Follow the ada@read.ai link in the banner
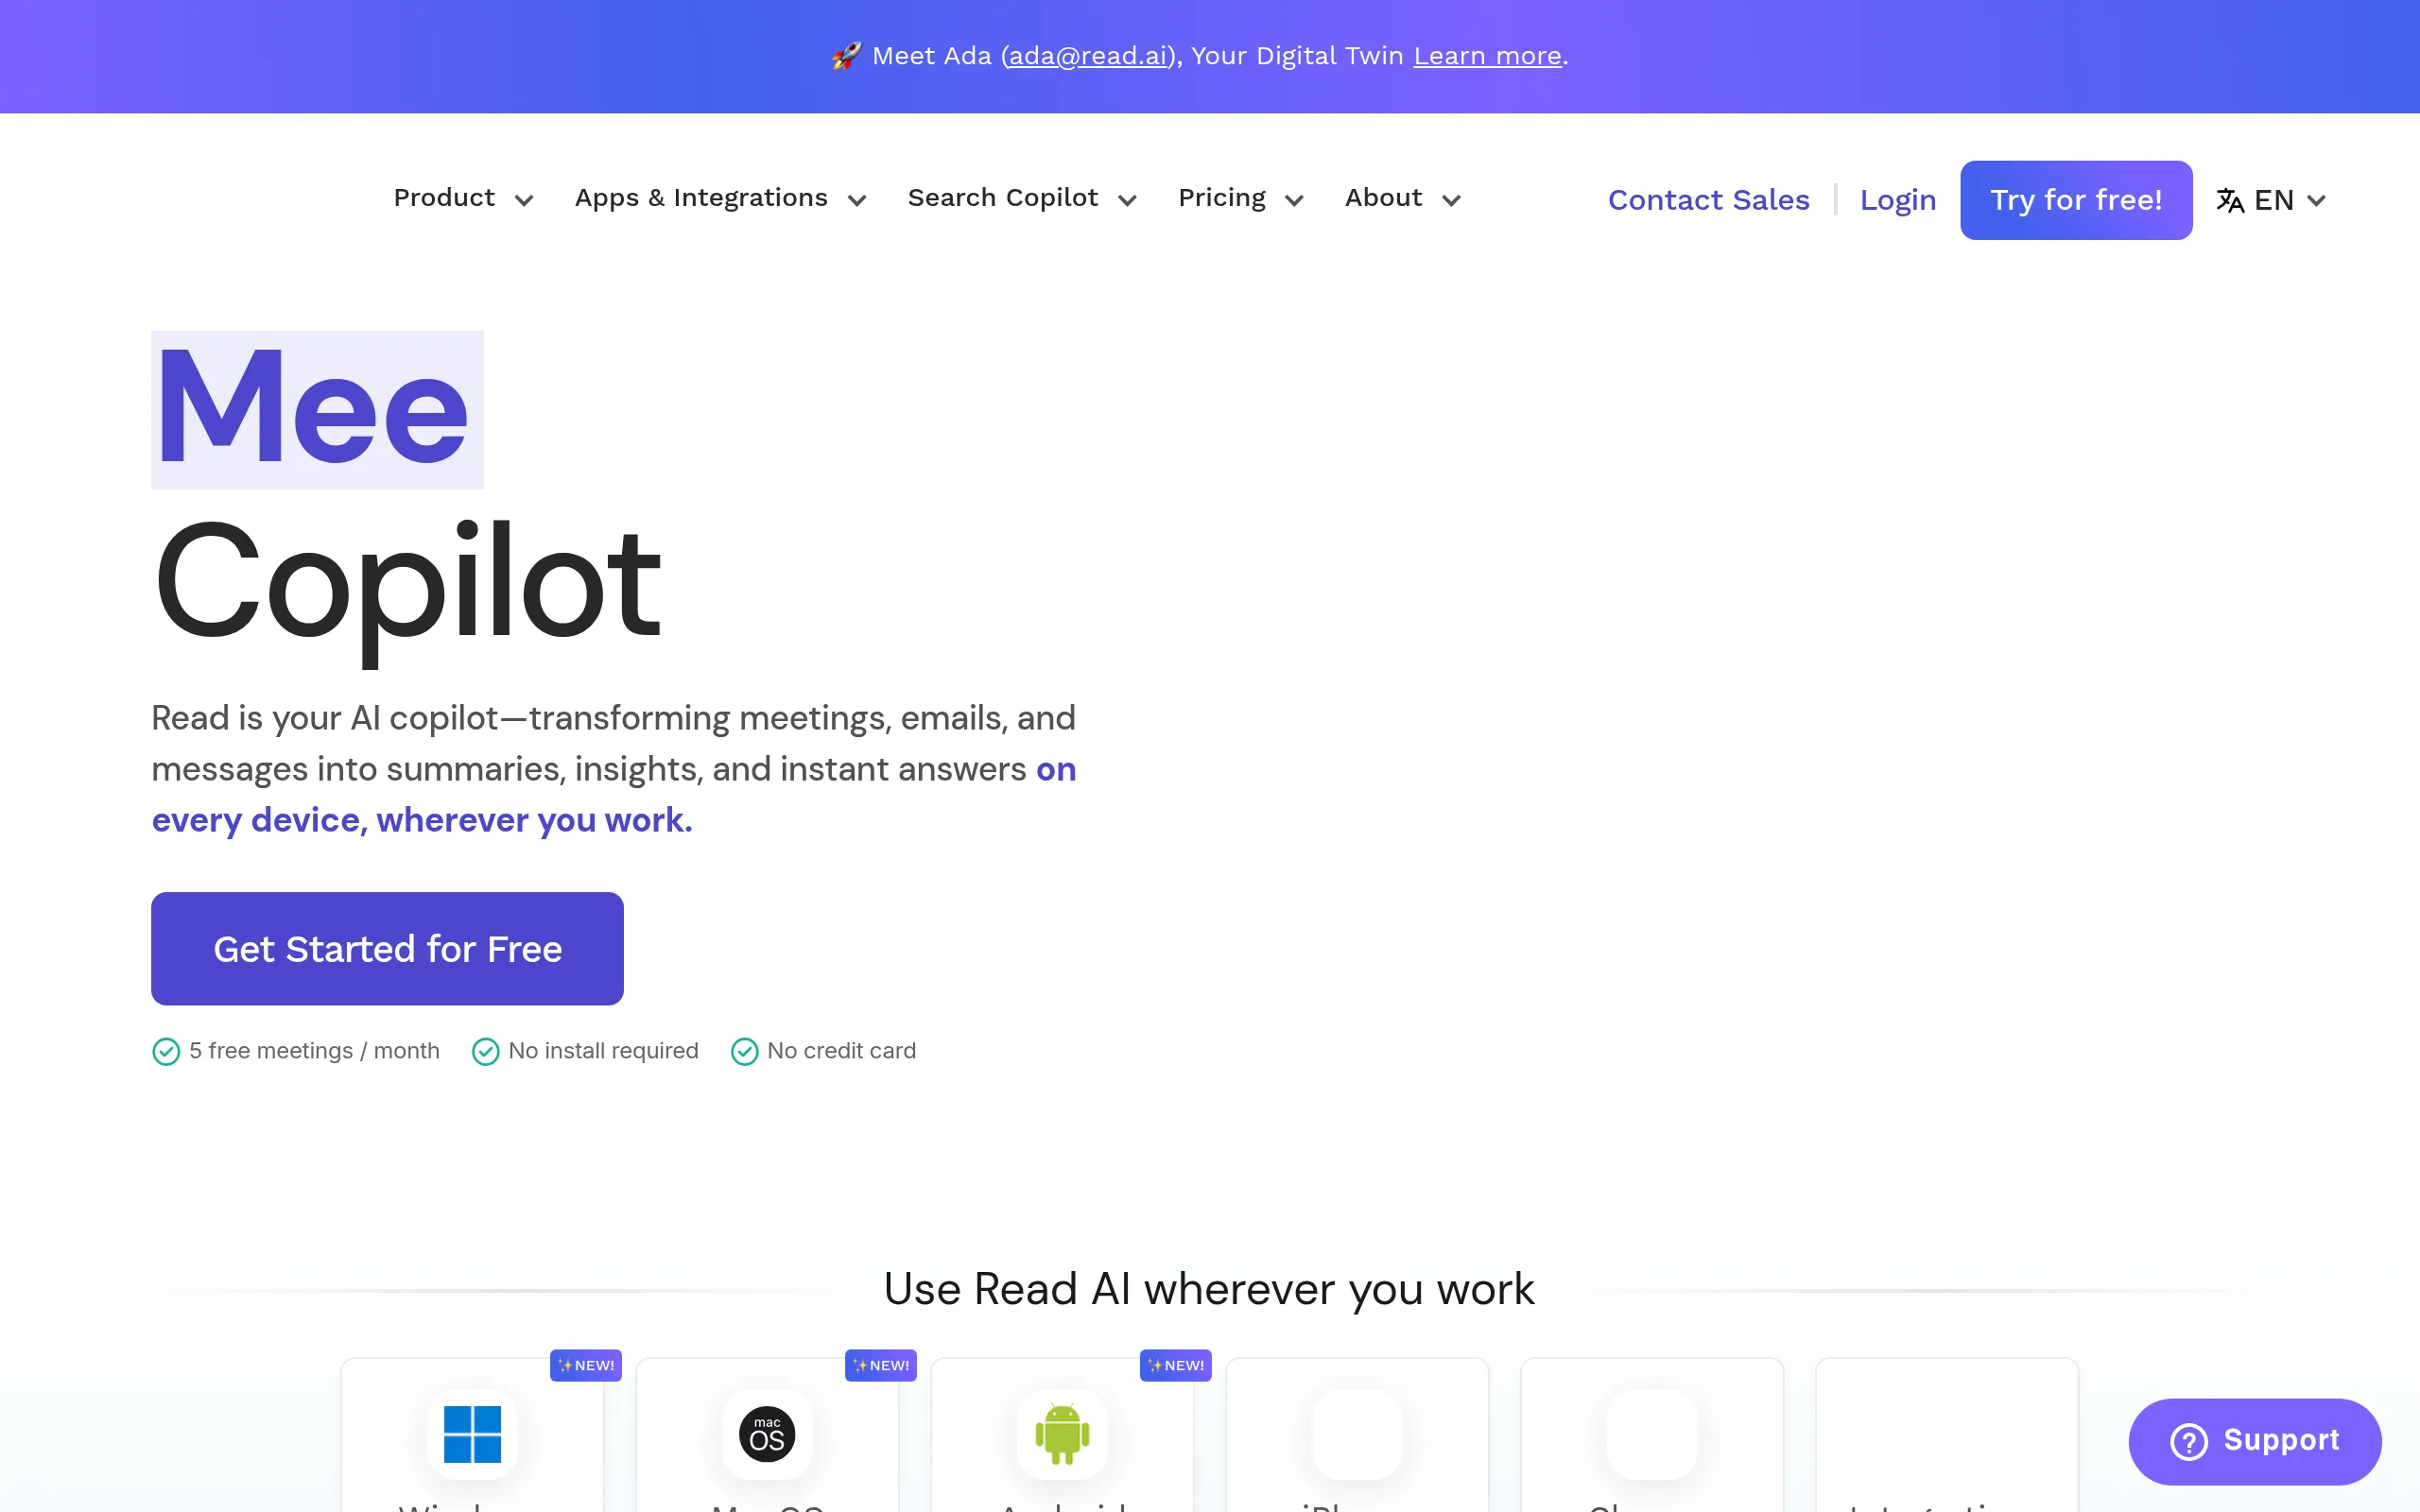The image size is (2420, 1512). 1088,56
